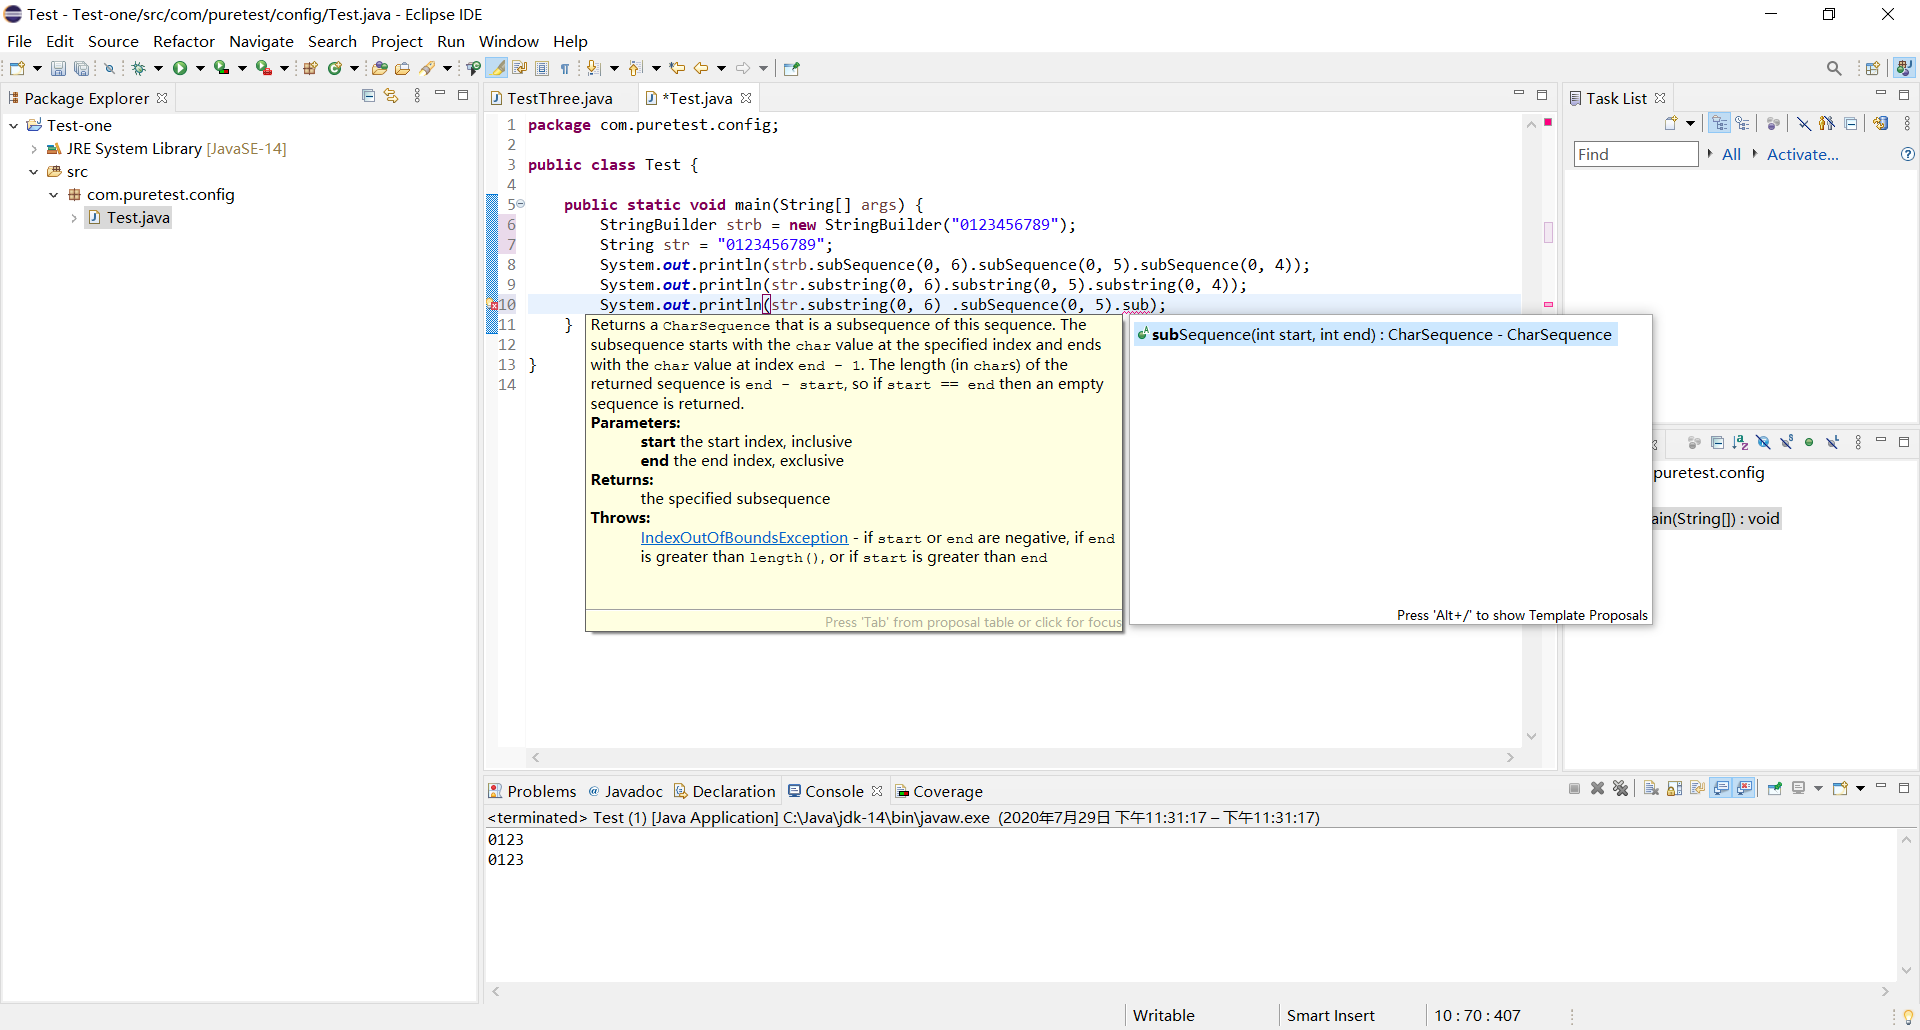
Task: Toggle Scroll Lock in Console toolbar
Action: pyautogui.click(x=1674, y=789)
